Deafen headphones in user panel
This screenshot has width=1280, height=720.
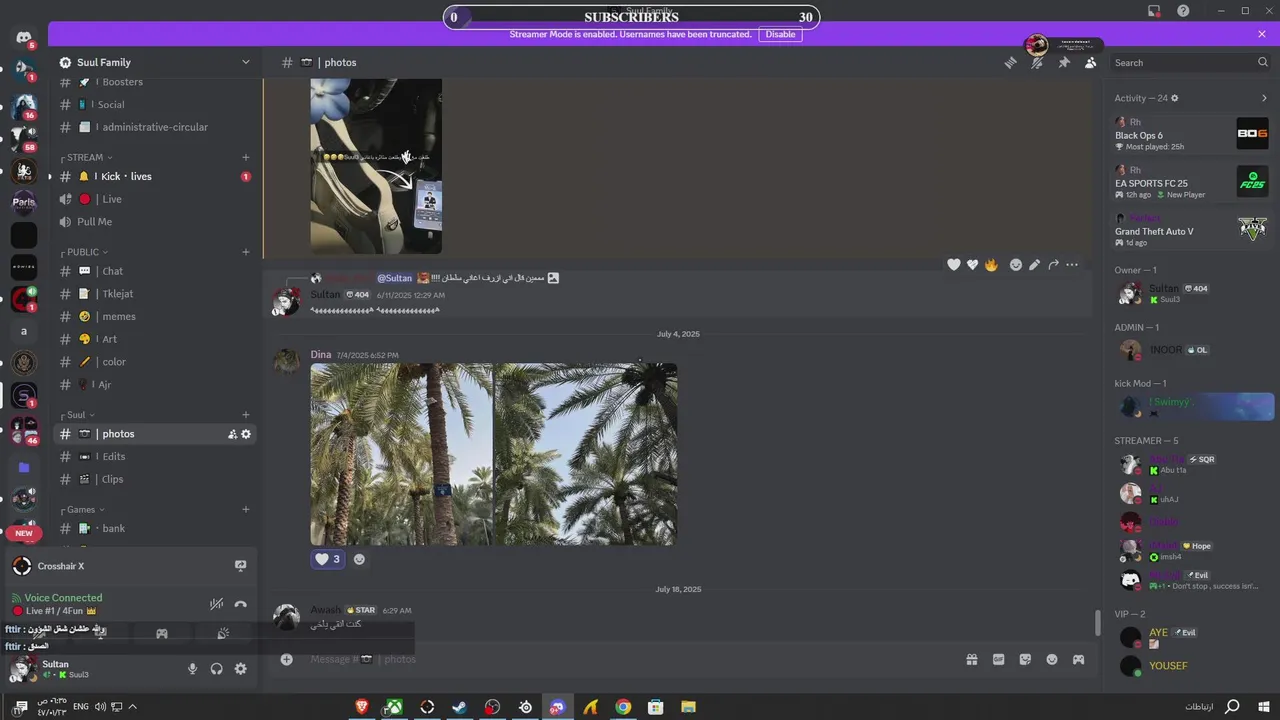tap(216, 669)
